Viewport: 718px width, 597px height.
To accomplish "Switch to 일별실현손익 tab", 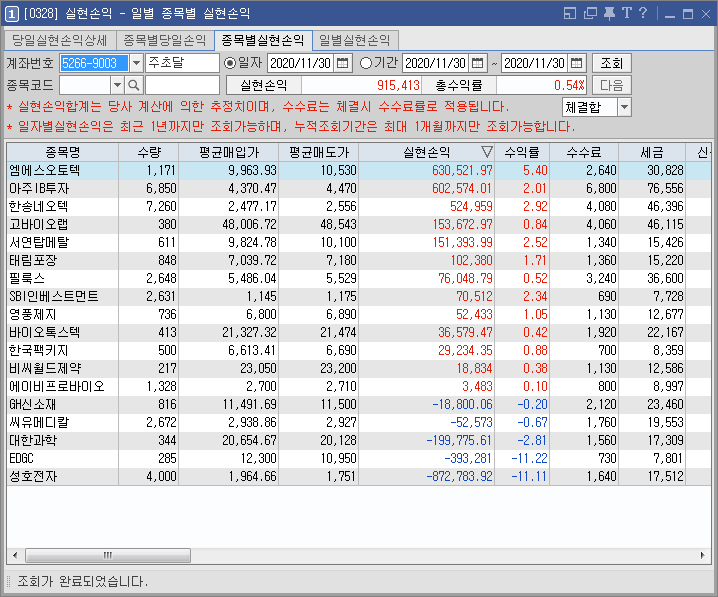I will [355, 40].
